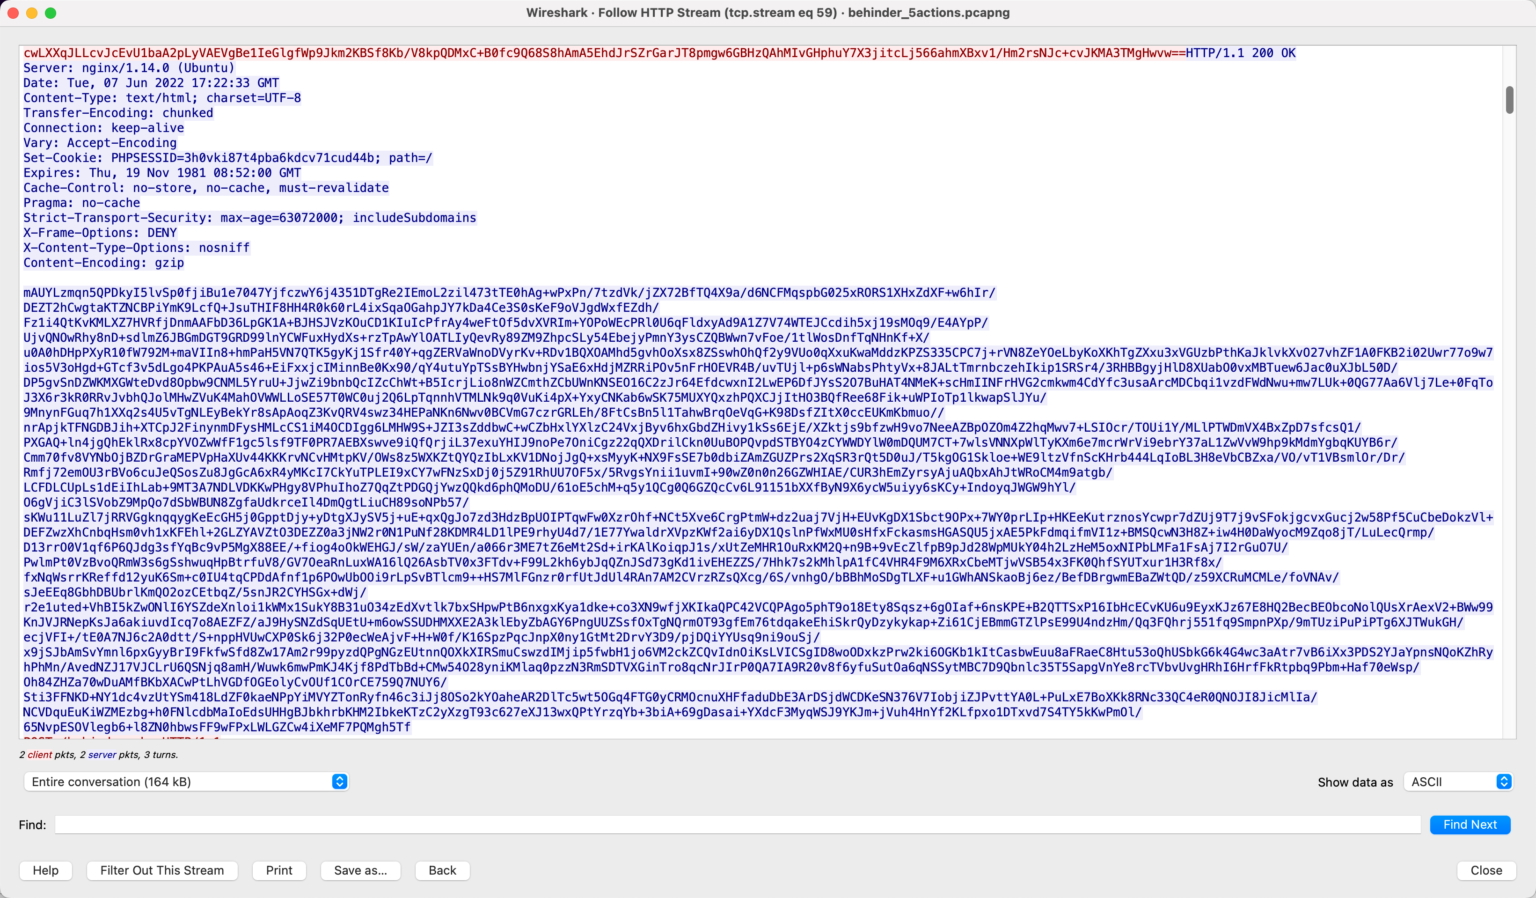
Task: Open the Entire conversation (164 kB) dropdown
Action: pyautogui.click(x=186, y=782)
